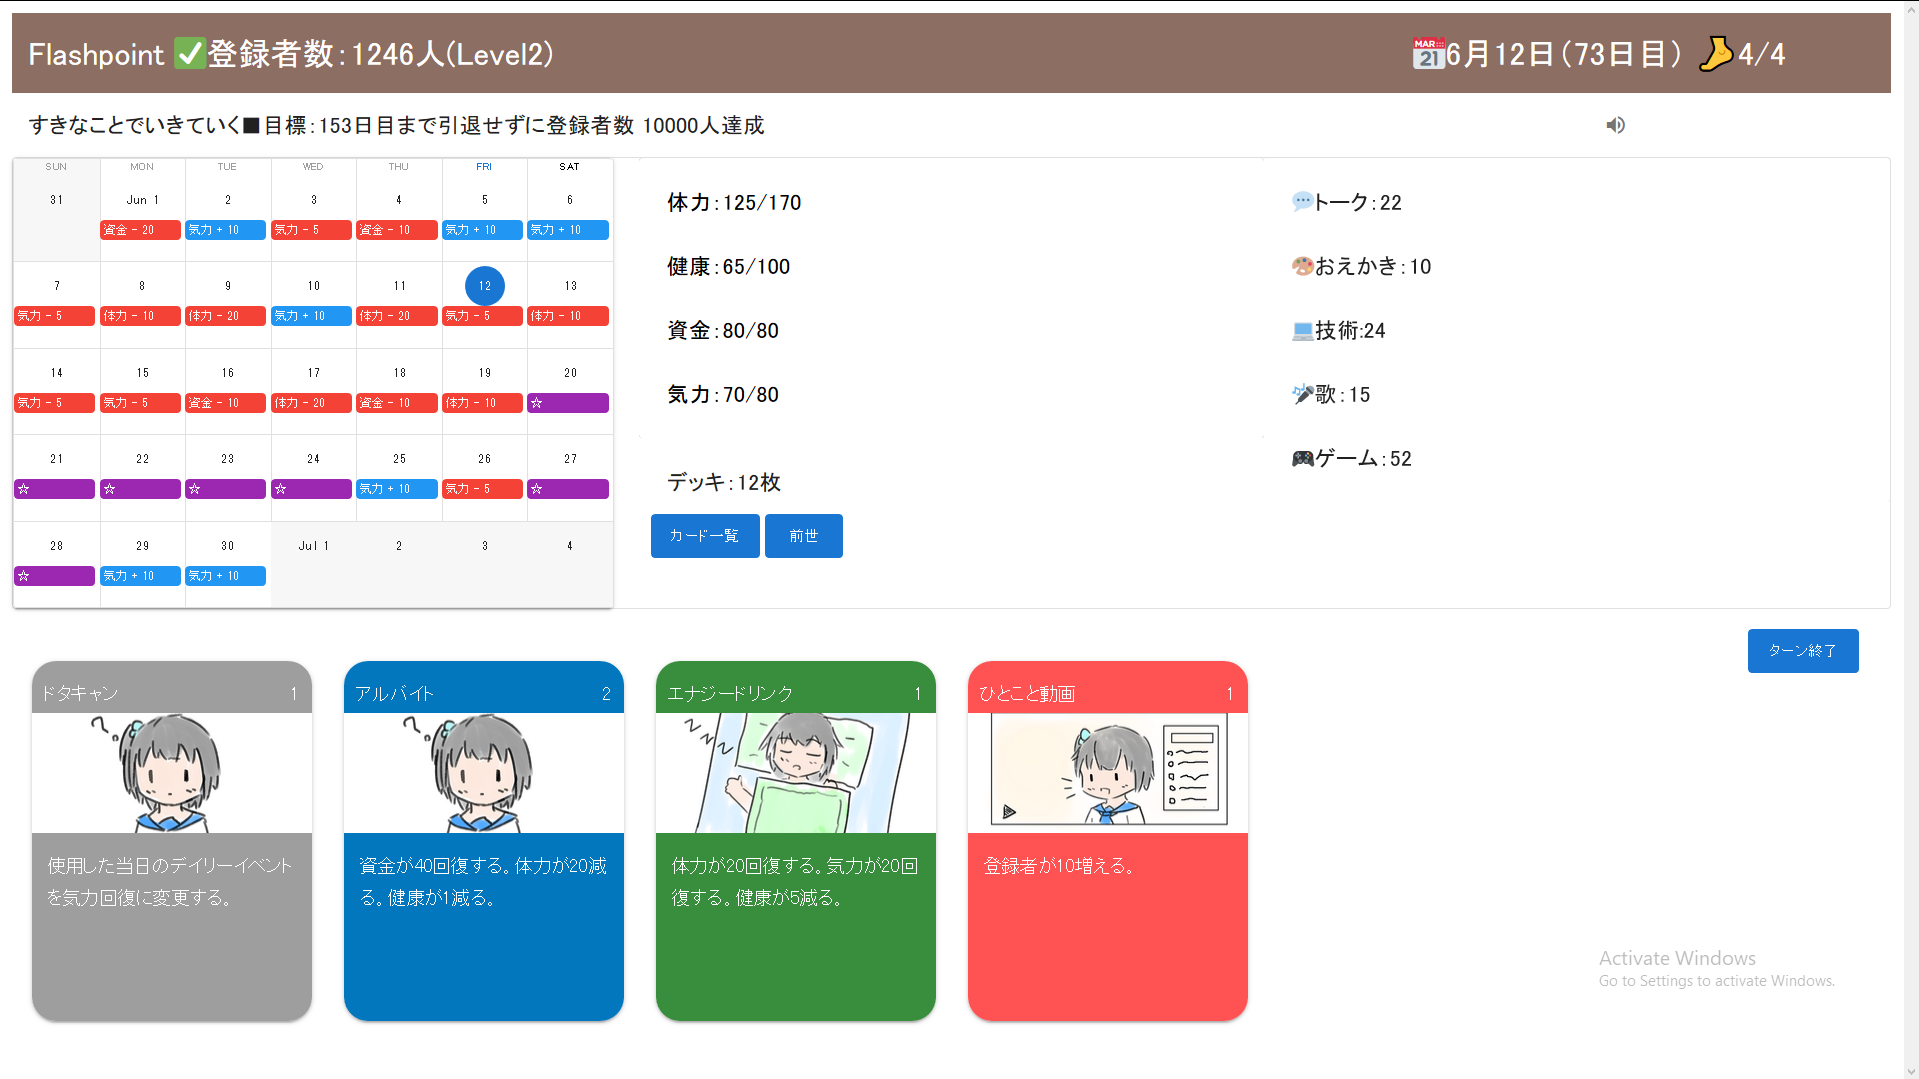Toggle the sound speaker icon
Screen dimensions: 1919x1079
pyautogui.click(x=1615, y=125)
